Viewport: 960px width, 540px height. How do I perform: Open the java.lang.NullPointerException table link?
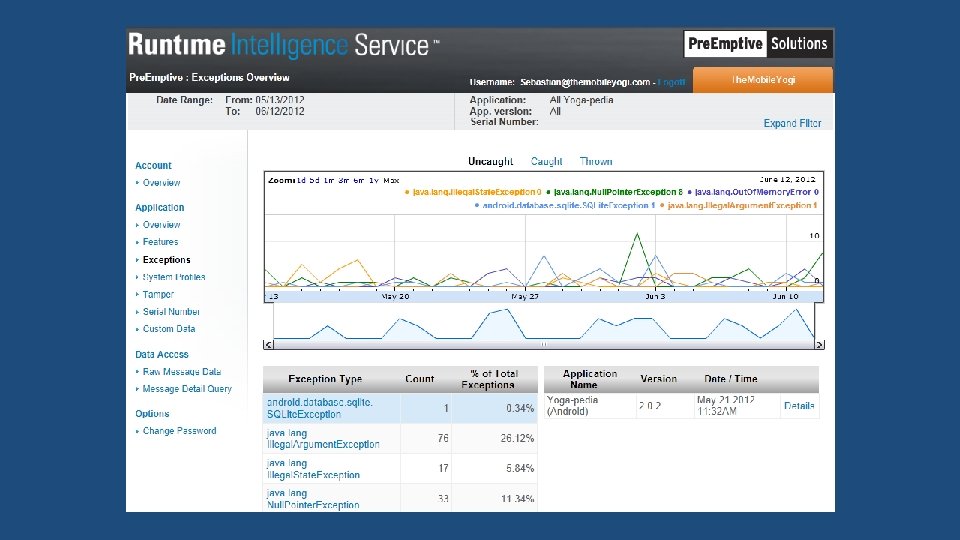[x=313, y=499]
